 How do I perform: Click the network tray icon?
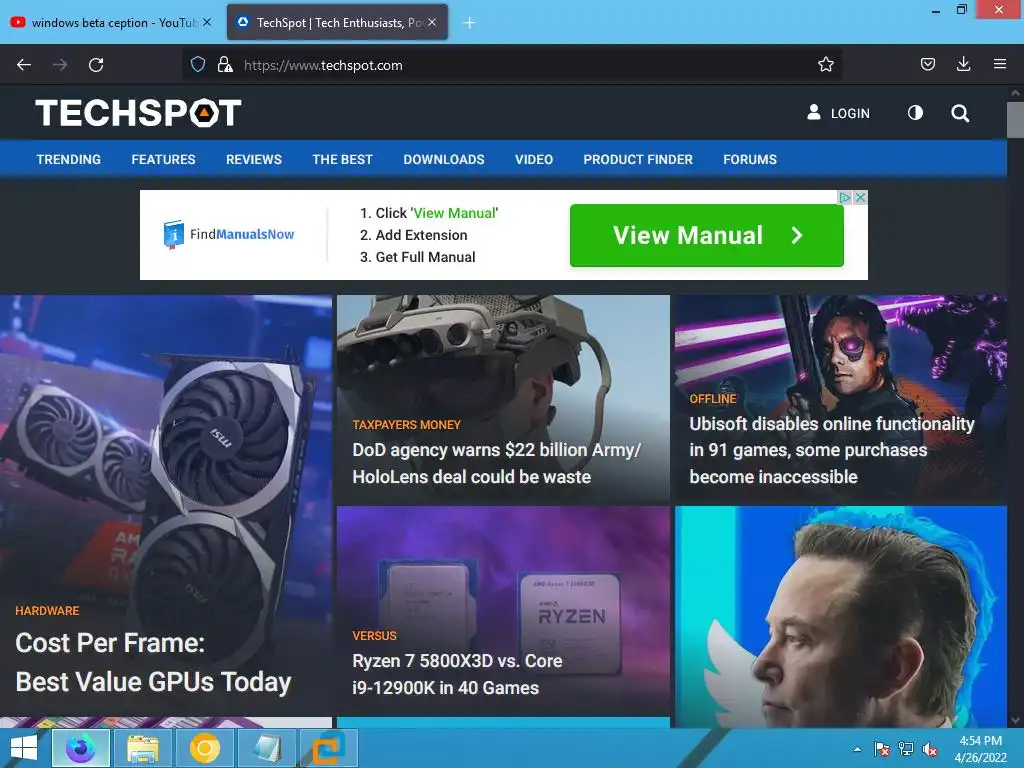click(x=906, y=749)
